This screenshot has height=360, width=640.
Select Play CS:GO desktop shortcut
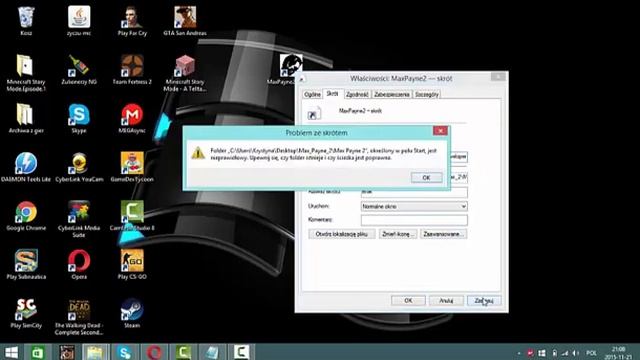[x=132, y=265]
